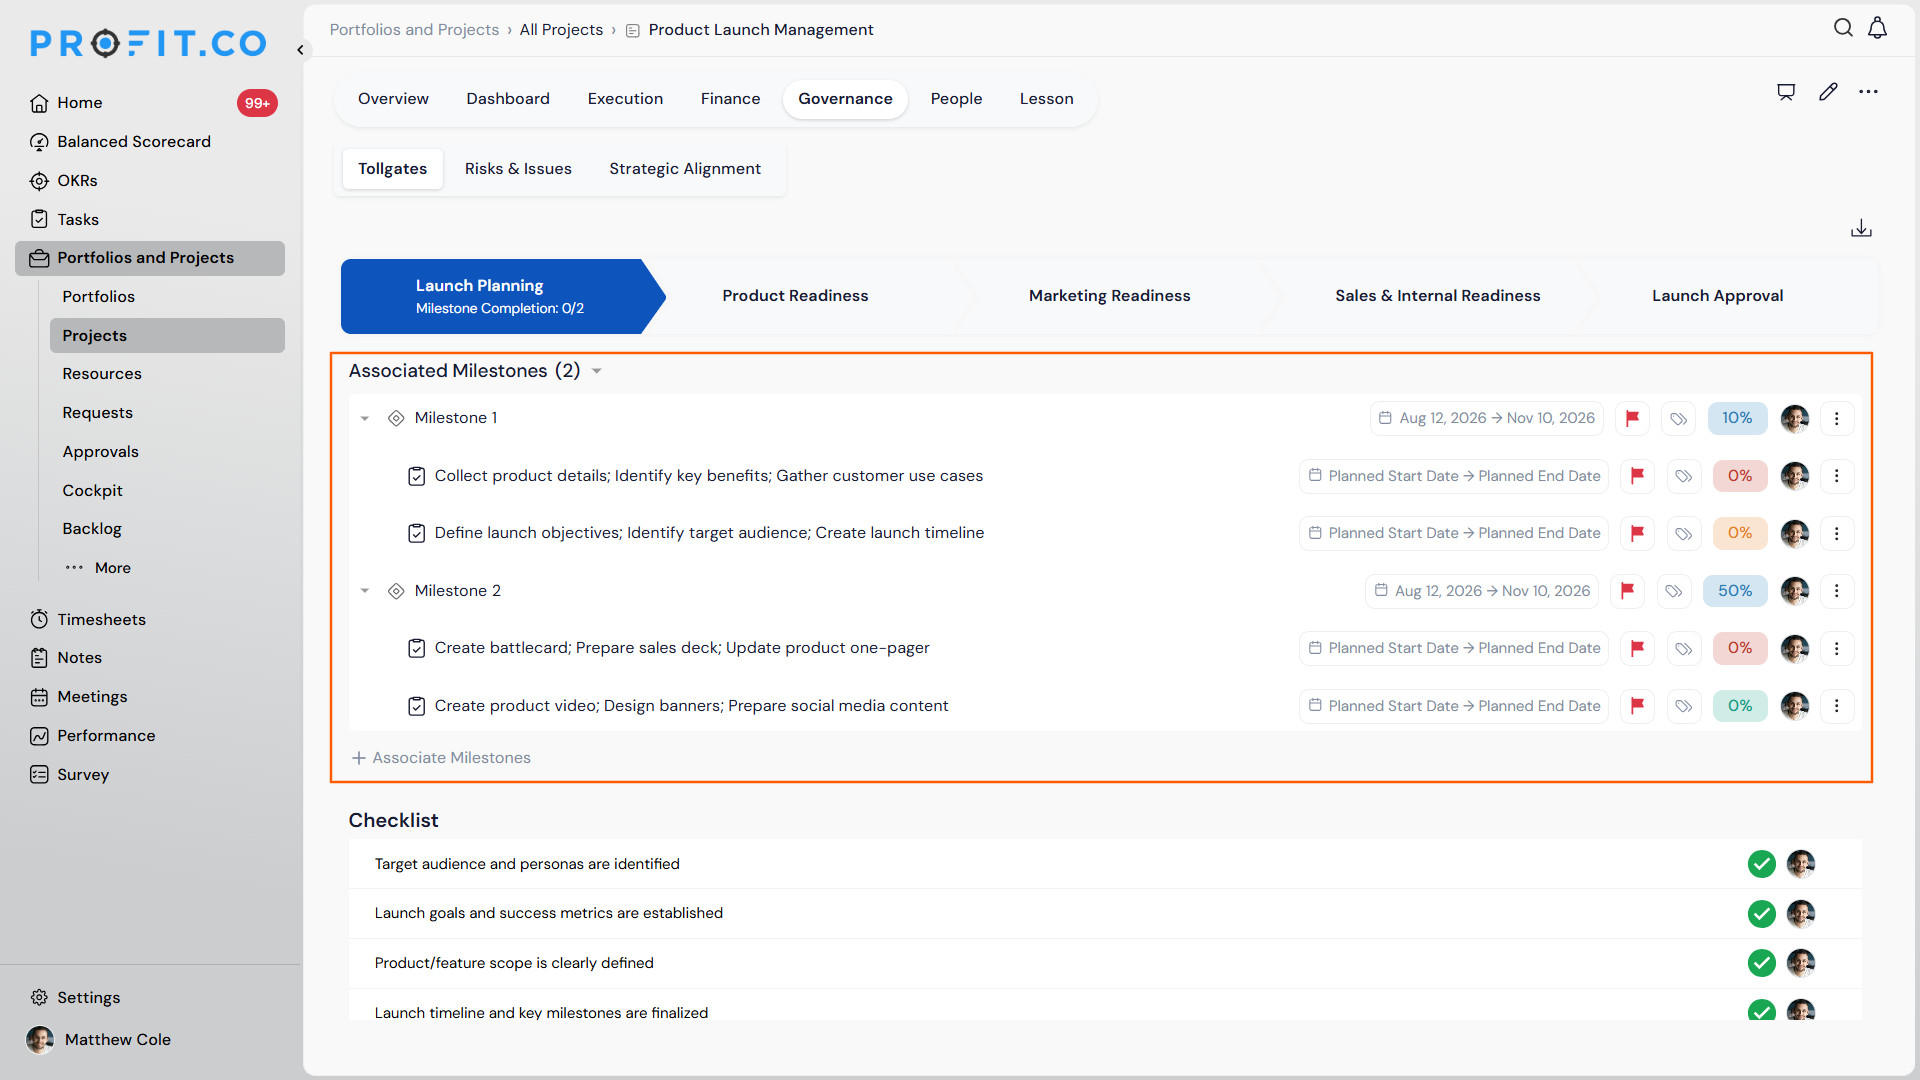Open the search icon in top bar

click(1843, 28)
